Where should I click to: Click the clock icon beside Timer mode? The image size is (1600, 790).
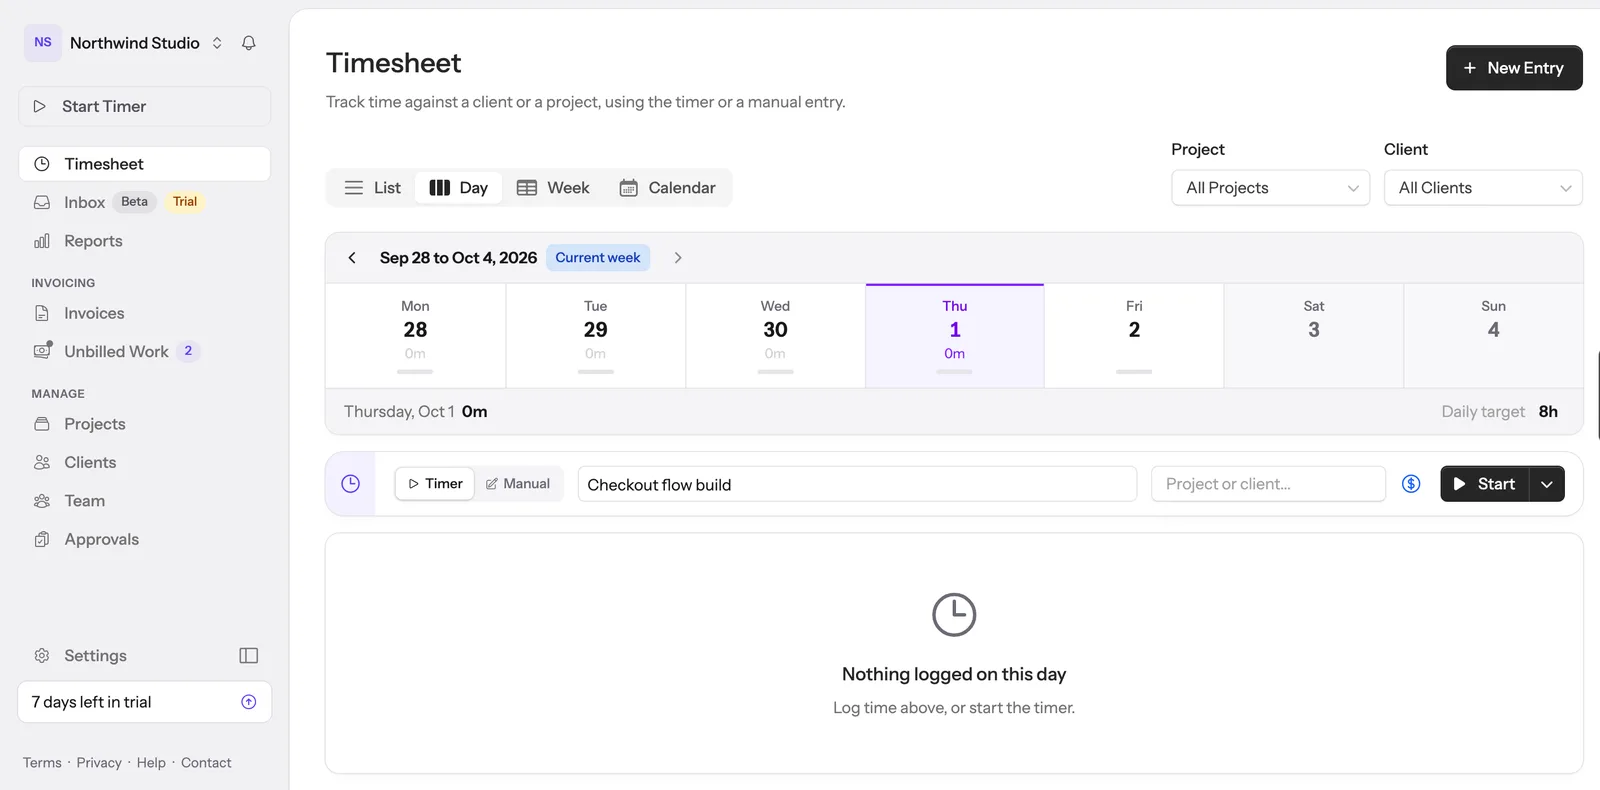(350, 484)
